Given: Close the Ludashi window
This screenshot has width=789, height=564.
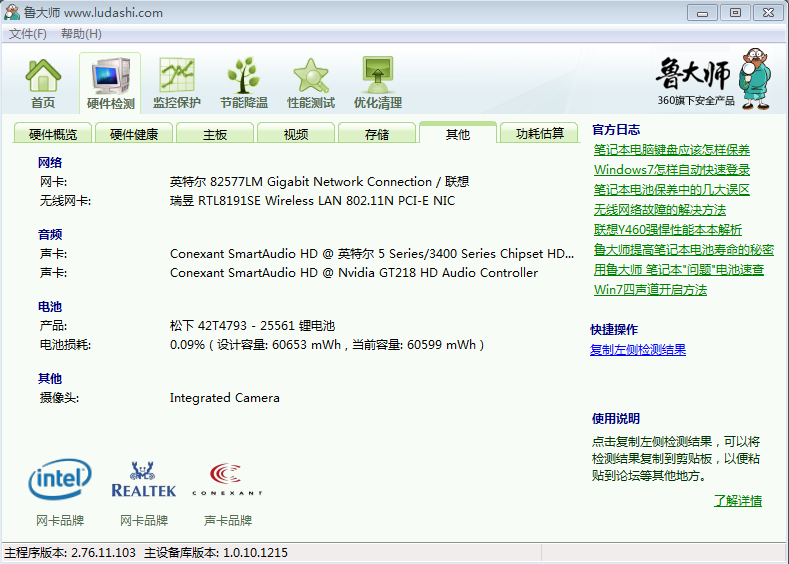Looking at the screenshot, I should (768, 13).
